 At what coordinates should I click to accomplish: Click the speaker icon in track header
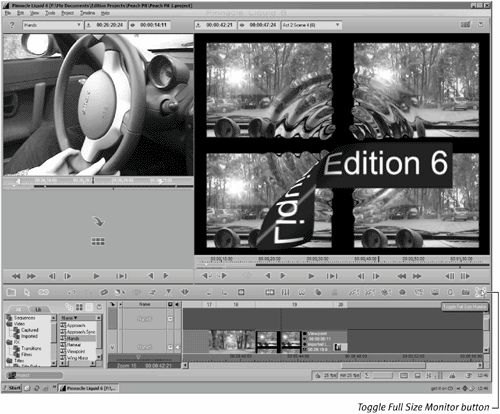click(177, 304)
